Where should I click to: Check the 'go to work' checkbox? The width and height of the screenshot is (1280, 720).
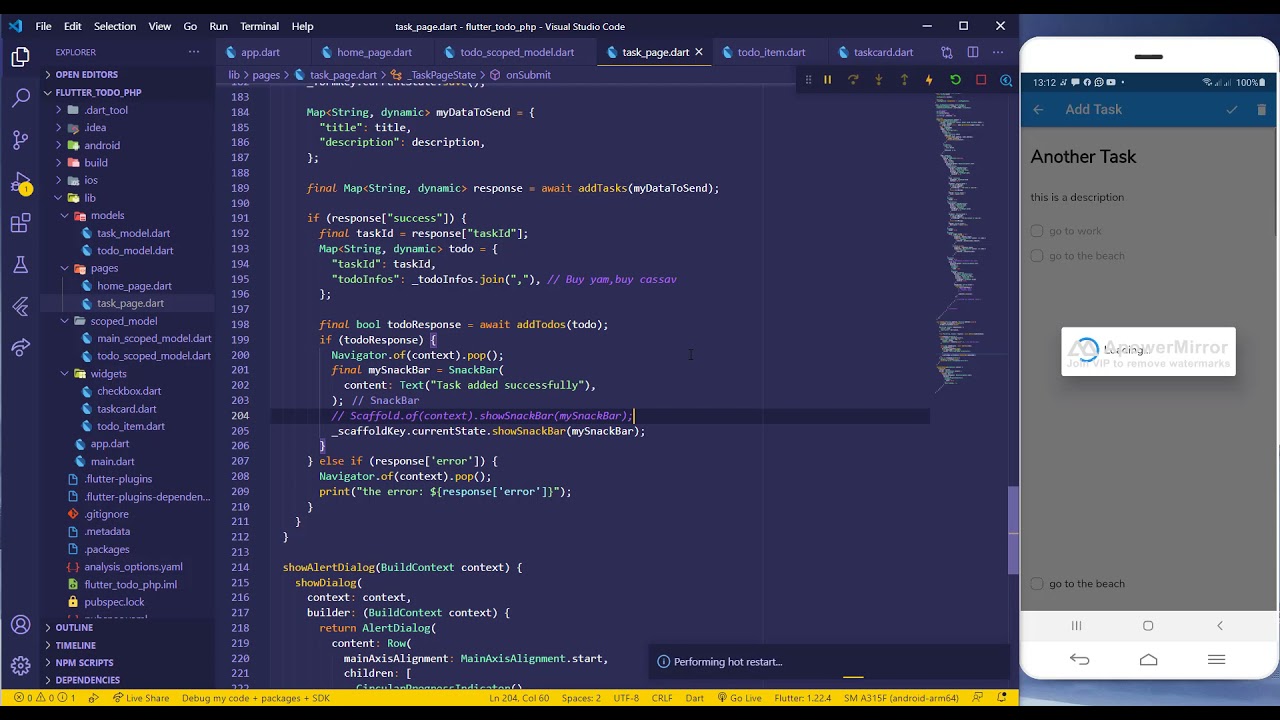point(1037,231)
